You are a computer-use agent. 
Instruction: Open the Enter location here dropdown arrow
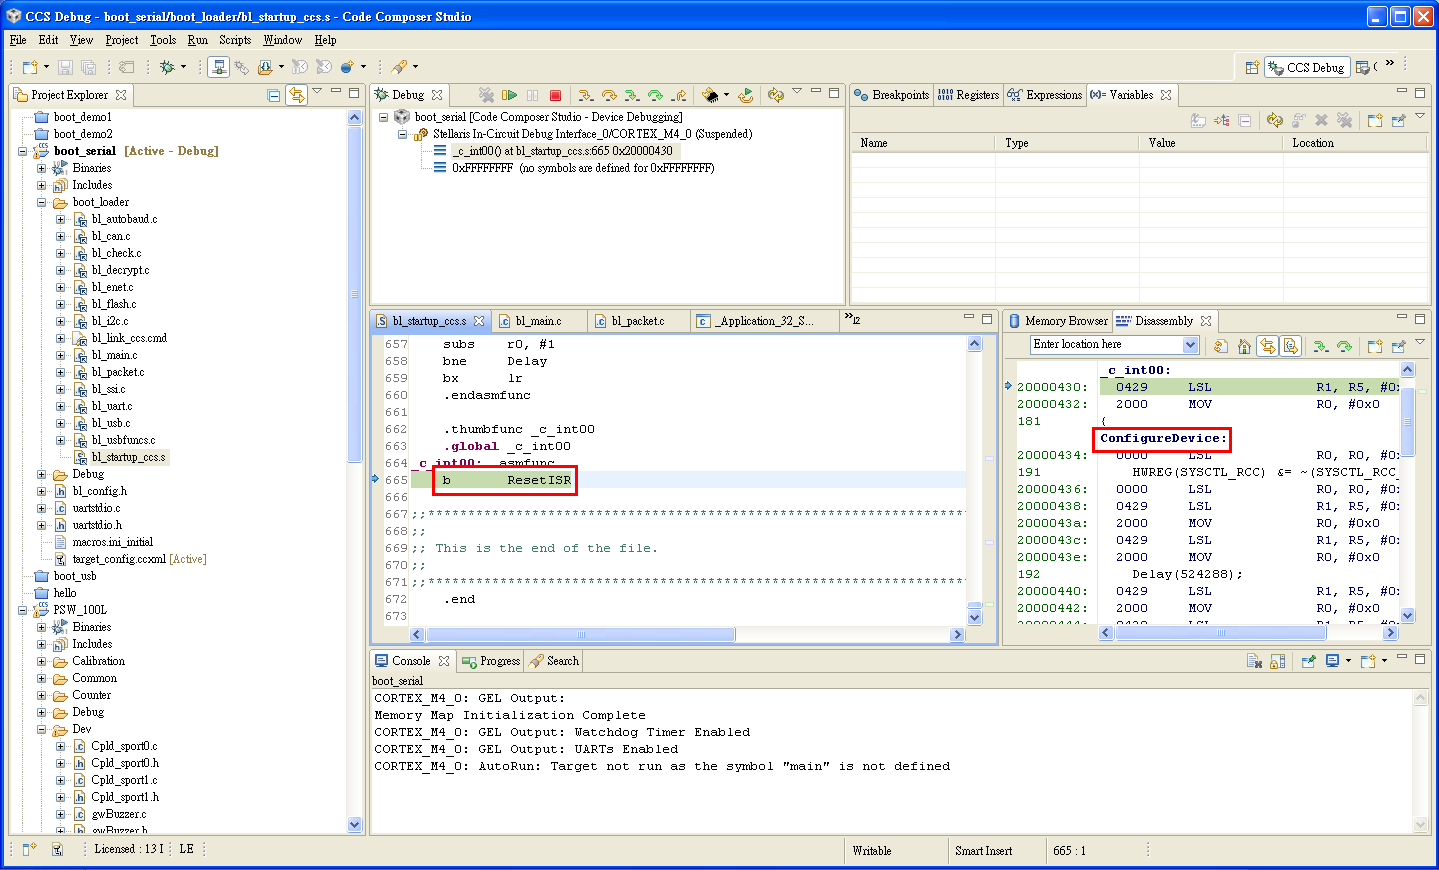click(x=1190, y=345)
